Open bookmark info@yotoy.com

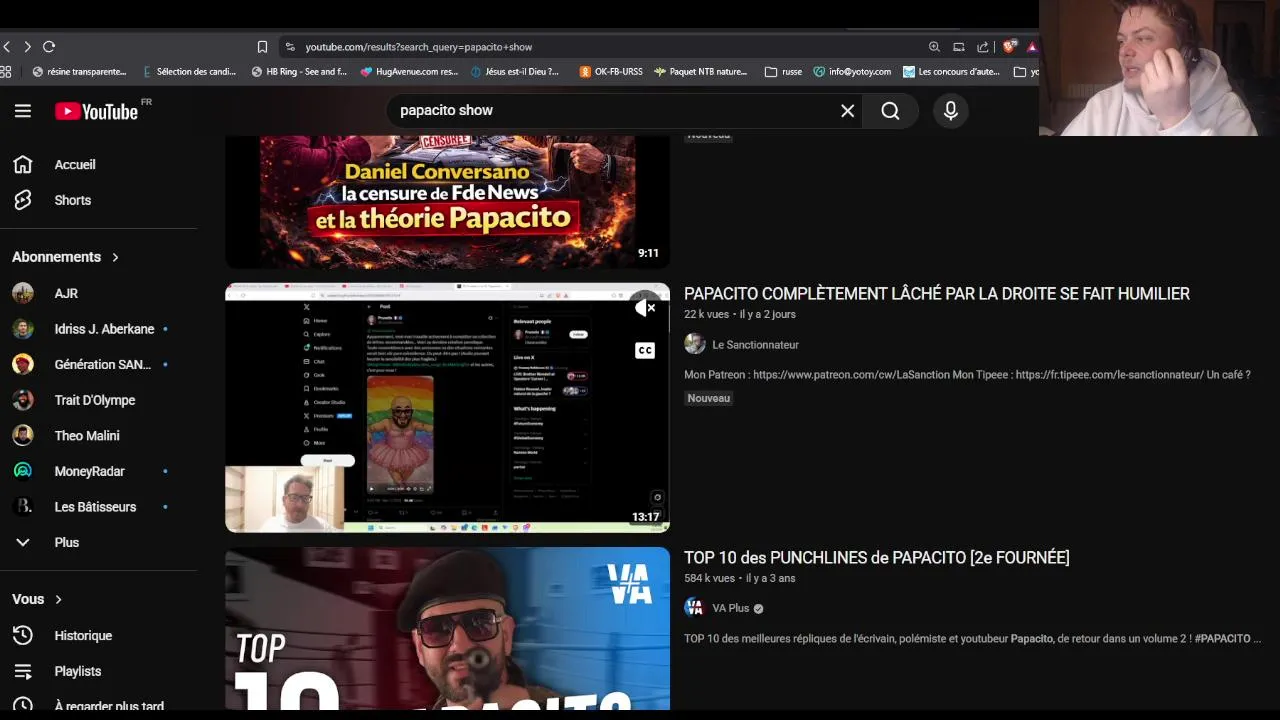(852, 72)
